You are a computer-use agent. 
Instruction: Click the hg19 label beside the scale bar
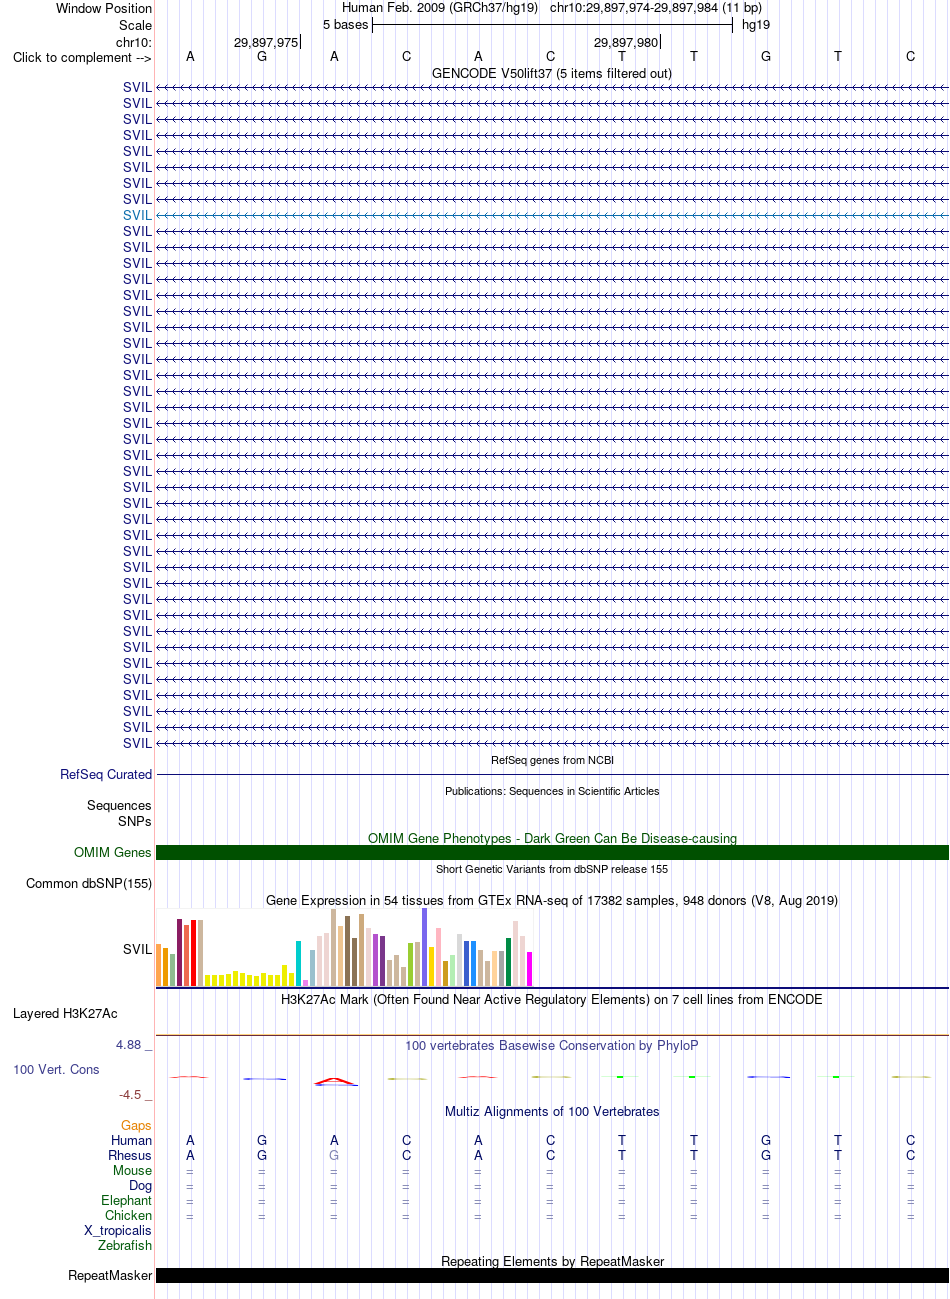click(x=756, y=24)
